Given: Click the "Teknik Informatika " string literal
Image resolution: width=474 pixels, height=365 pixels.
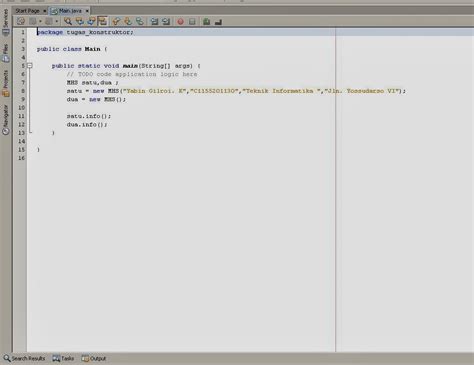Looking at the screenshot, I should 281,91.
